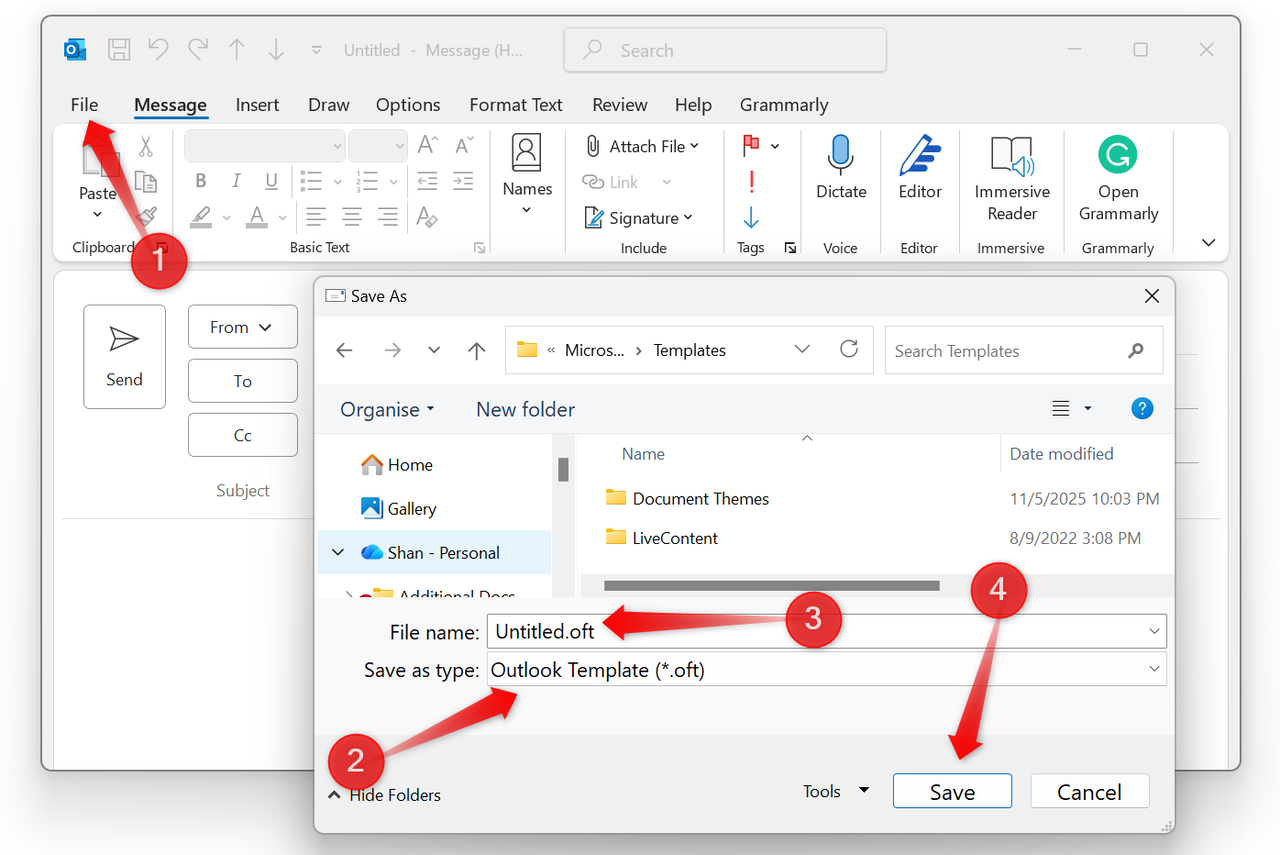Expand the Tools dropdown in Save dialog
The height and width of the screenshot is (855, 1280).
pos(834,790)
